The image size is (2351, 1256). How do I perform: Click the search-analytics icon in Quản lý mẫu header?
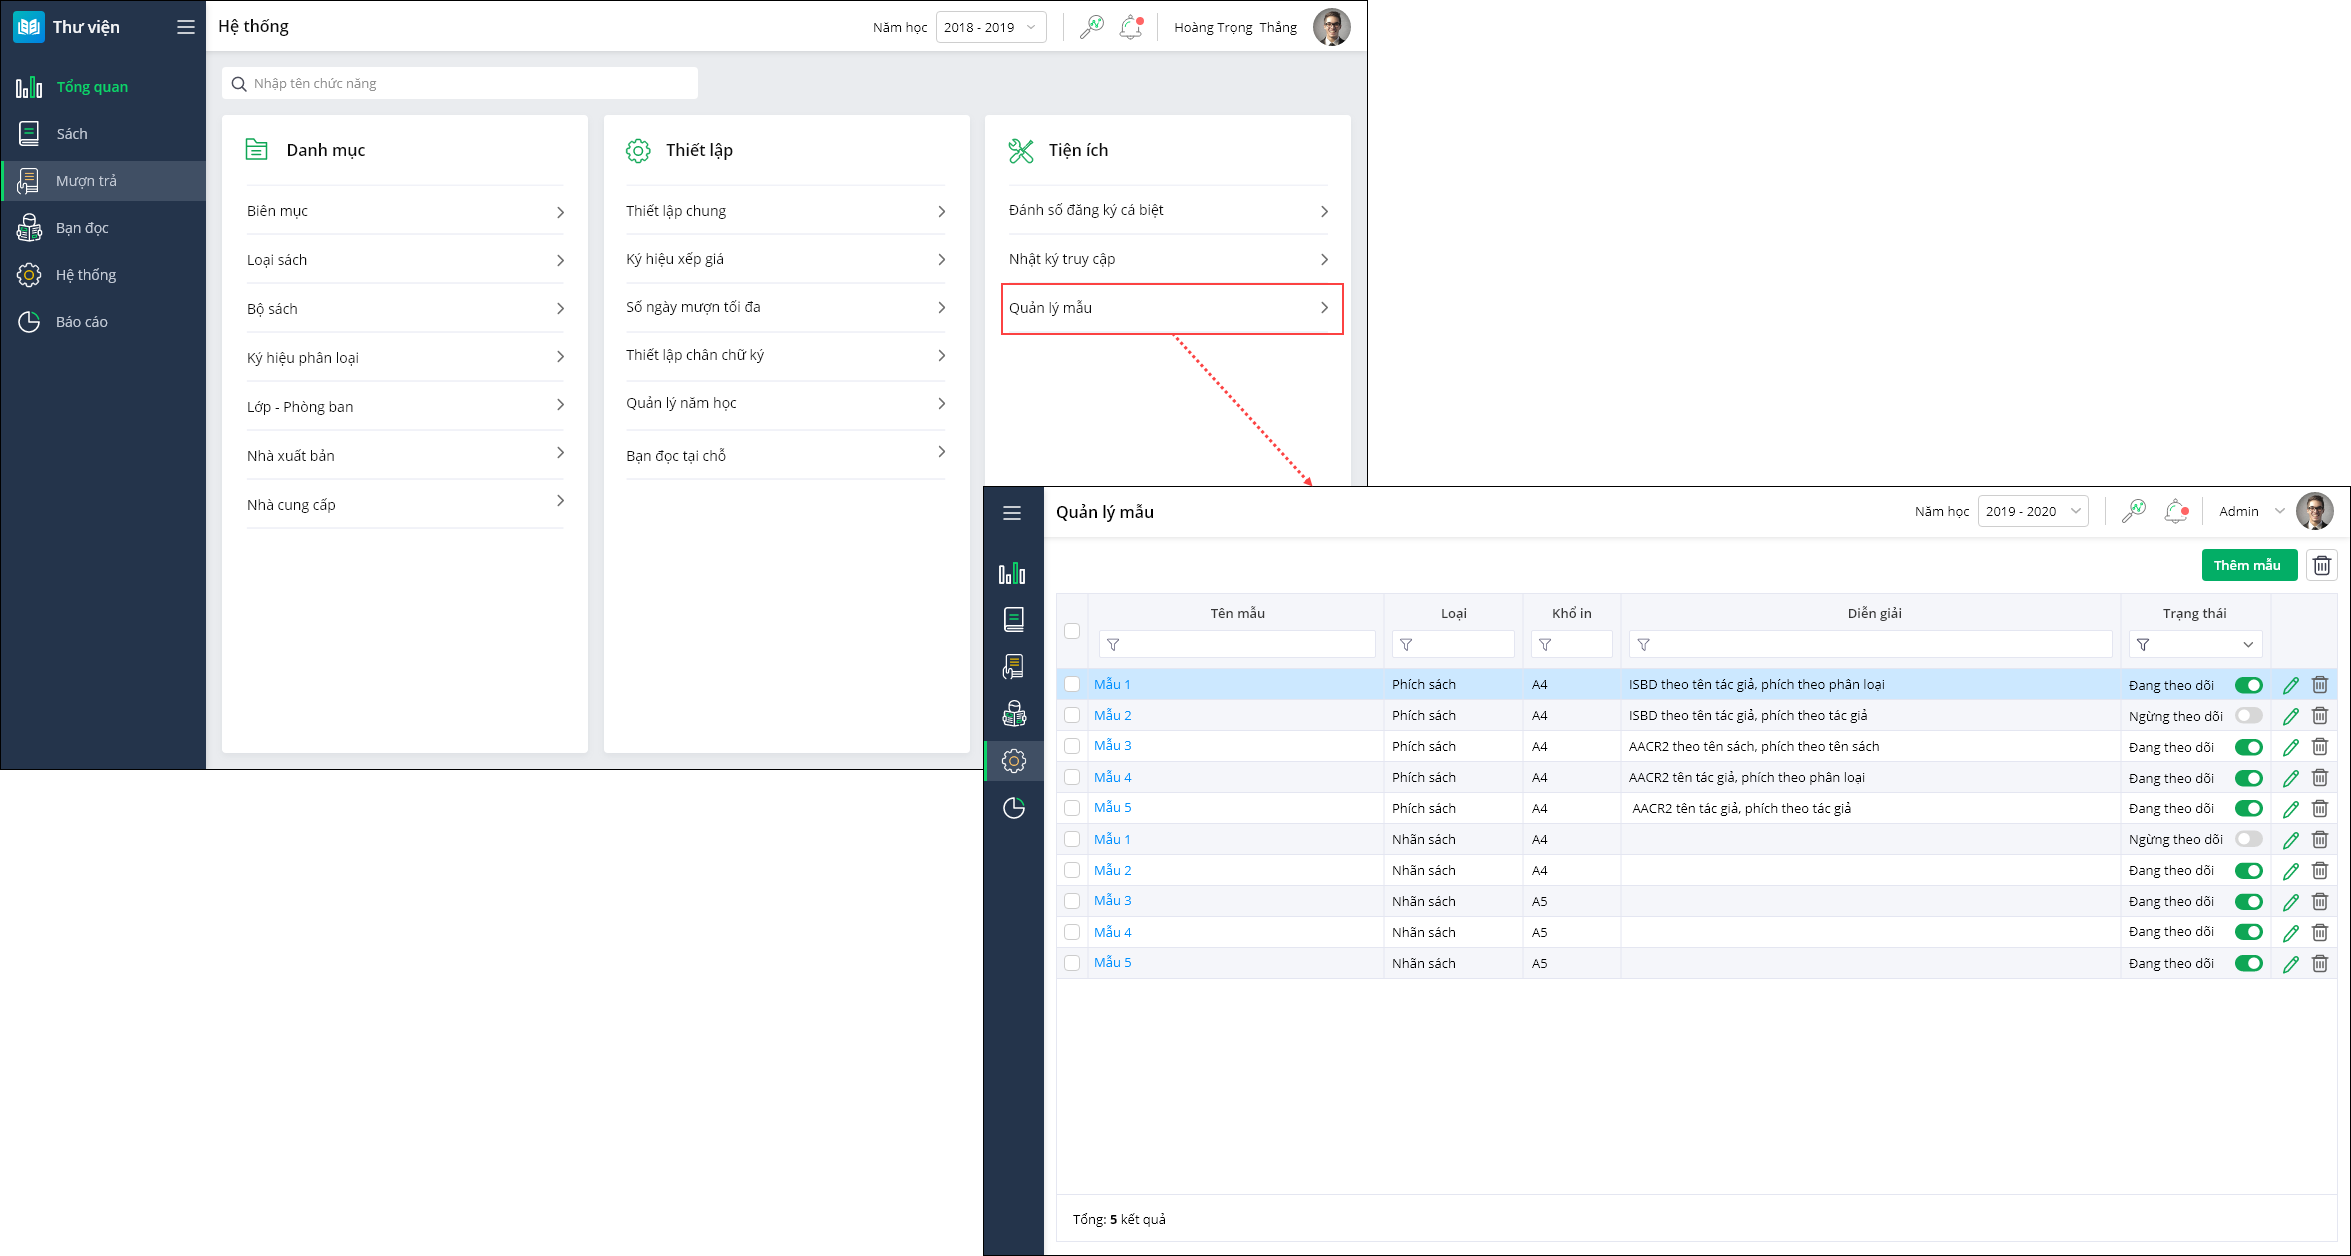coord(2133,511)
